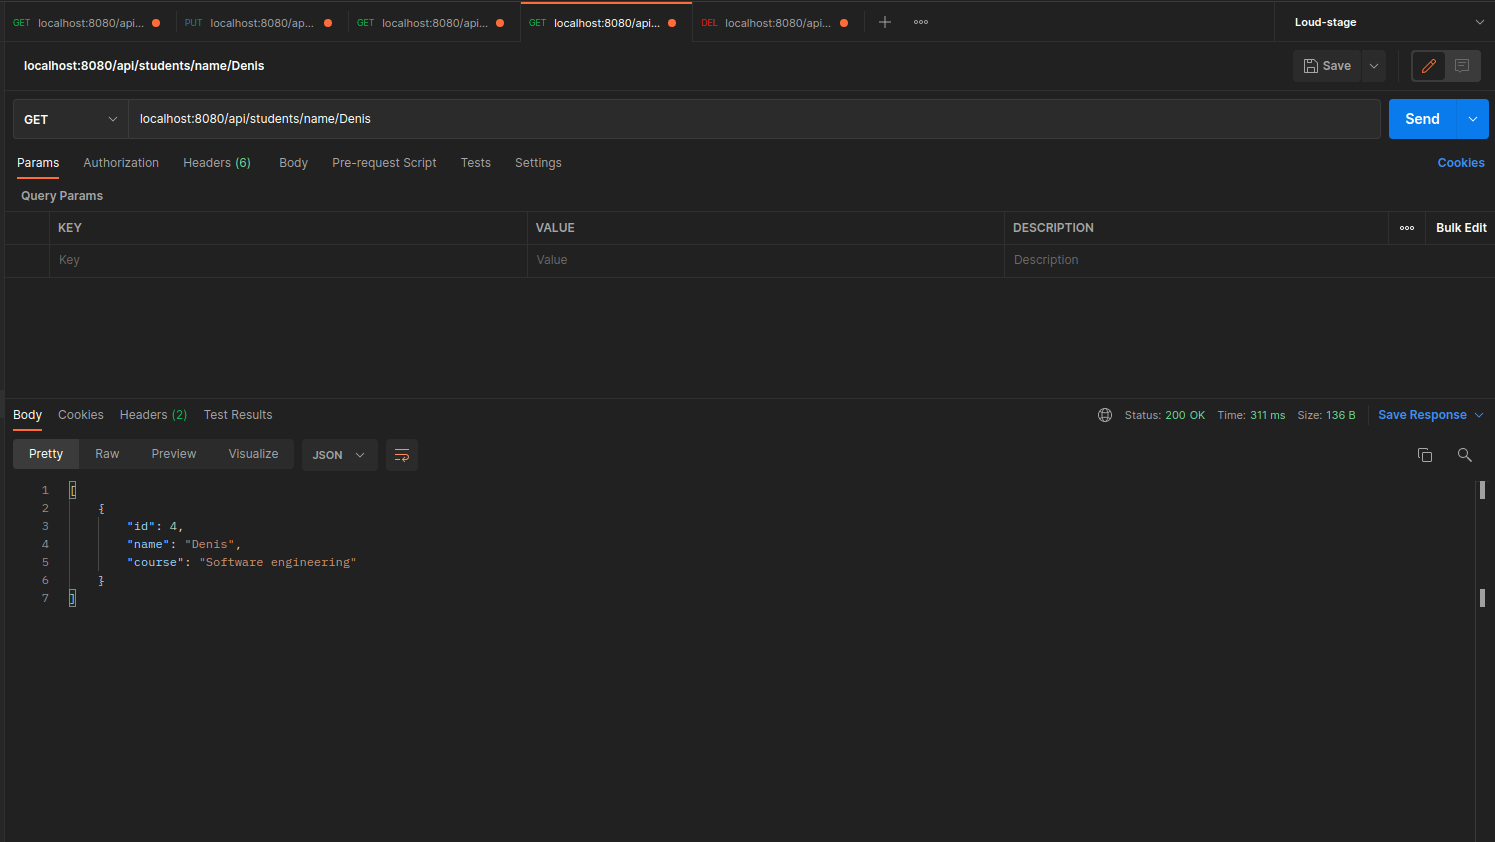Toggle line wrap icon in response toolbar
This screenshot has width=1495, height=842.
click(402, 455)
